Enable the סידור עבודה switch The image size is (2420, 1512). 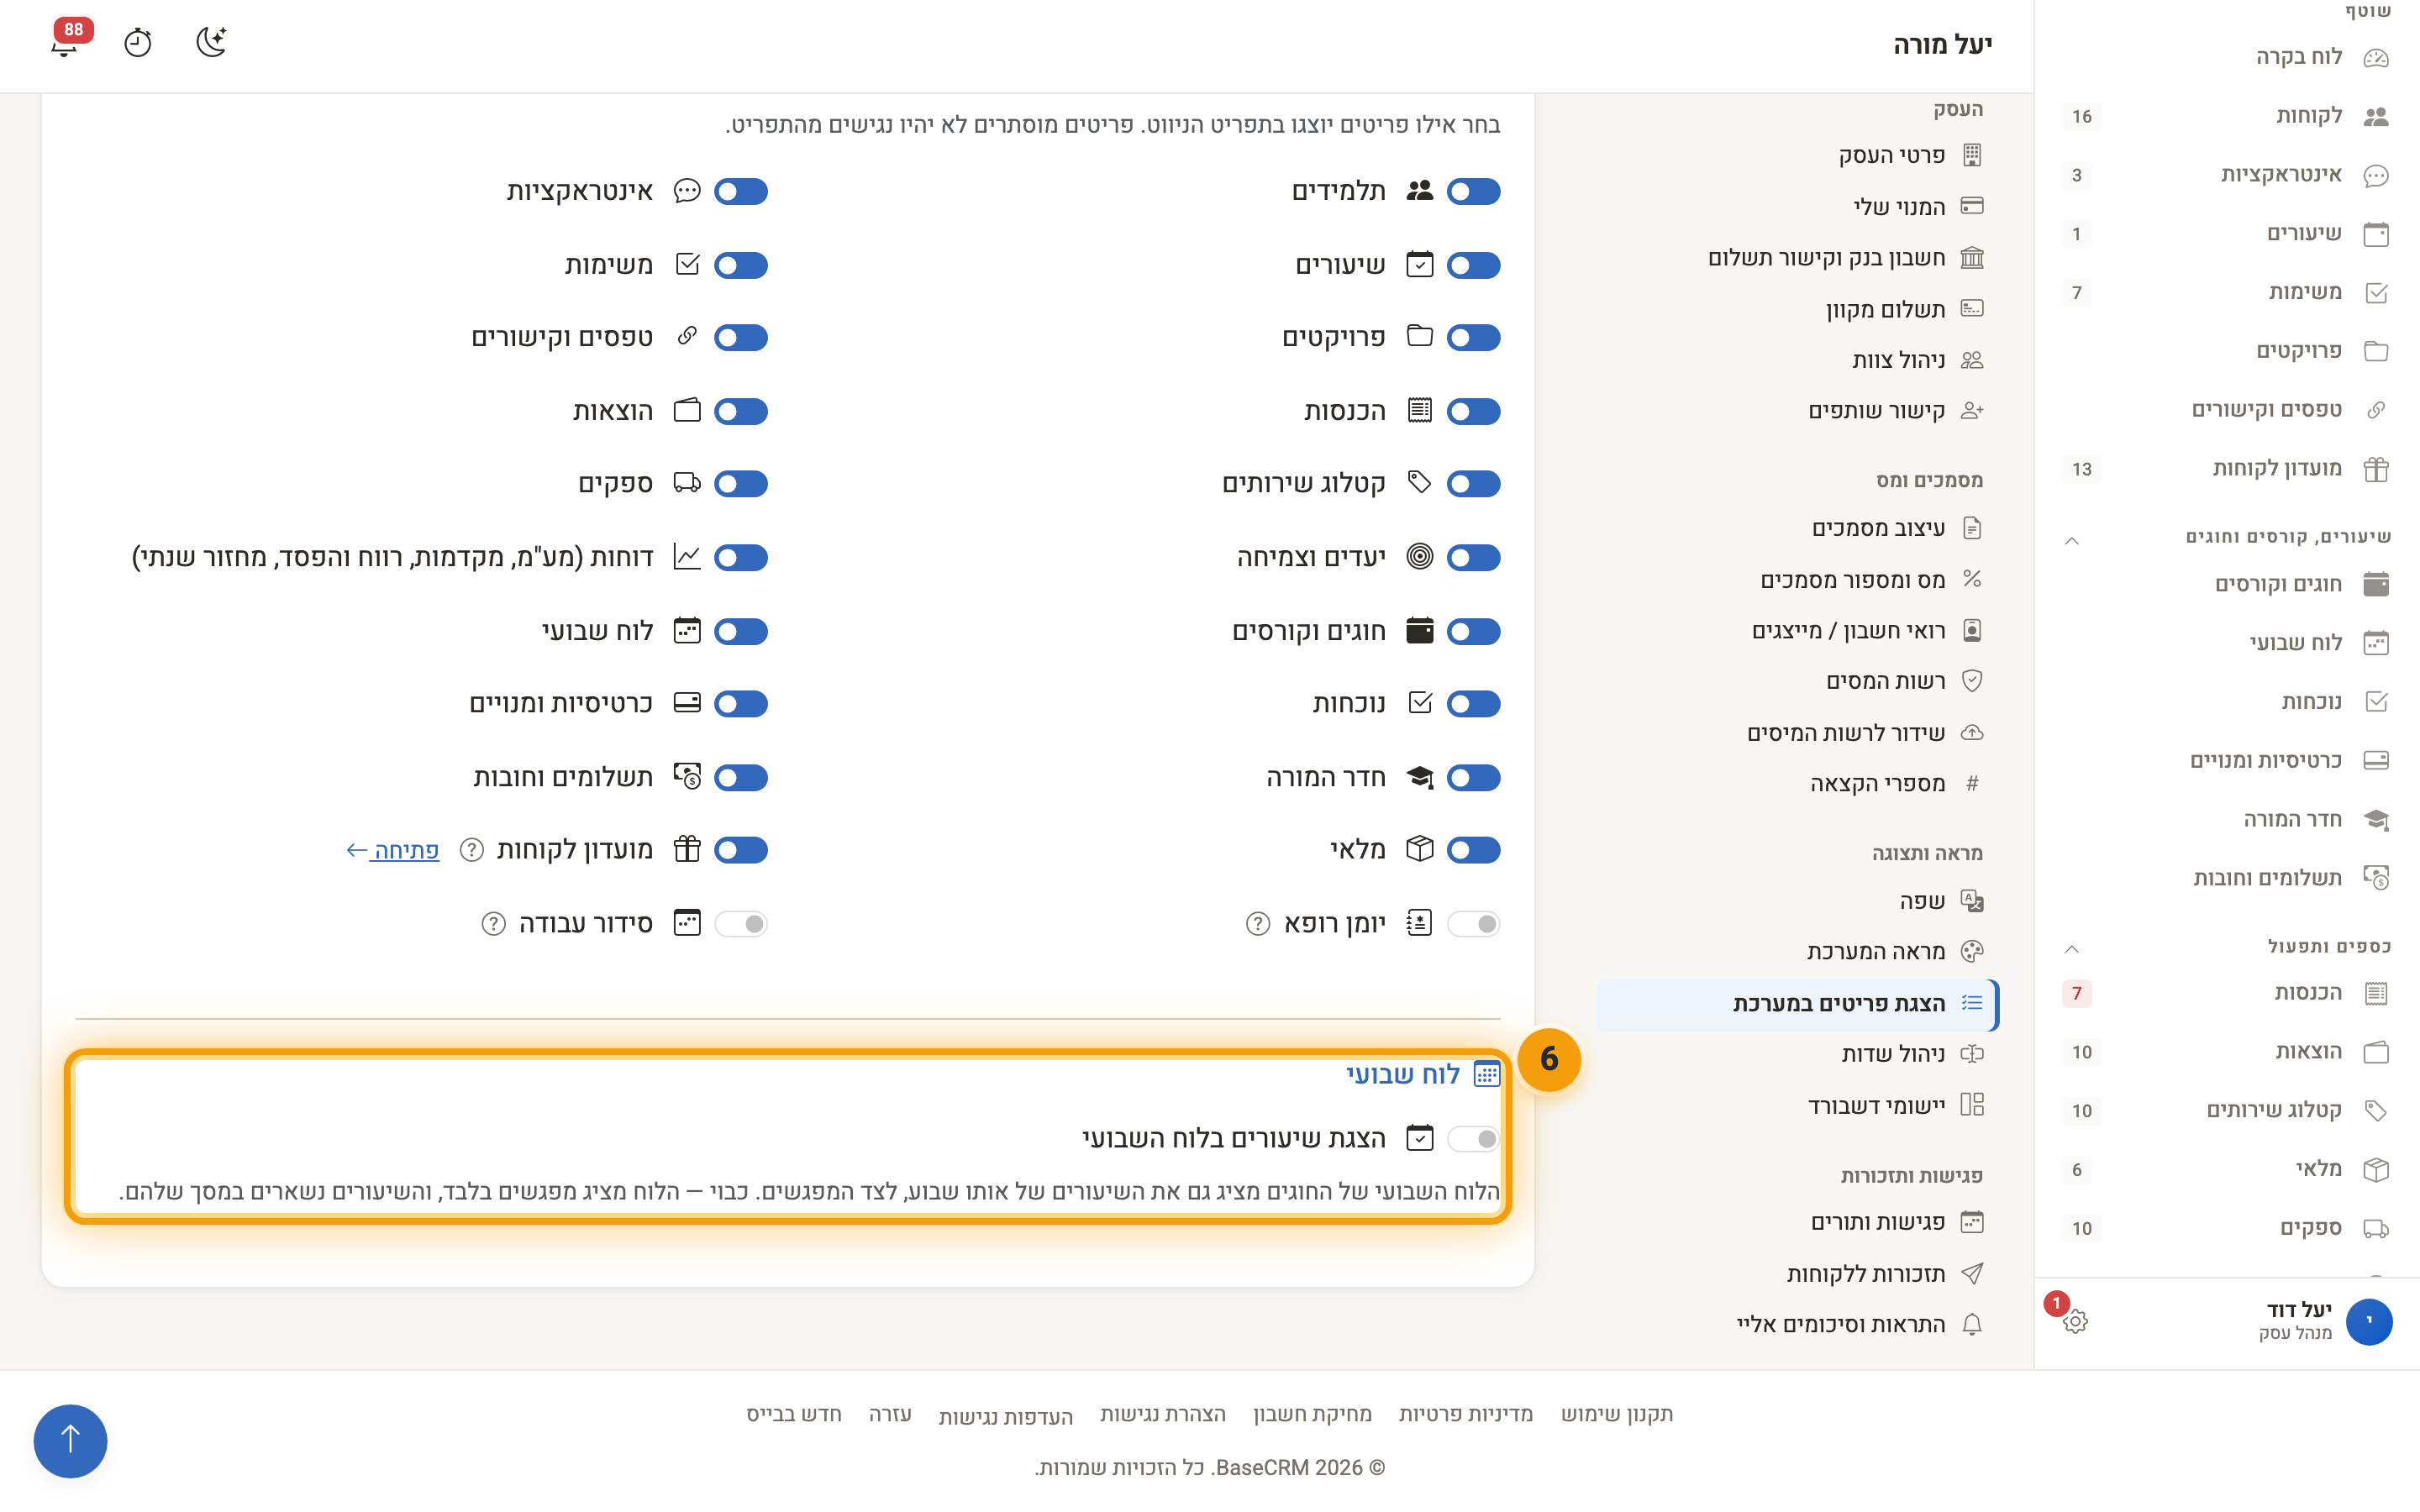(x=740, y=924)
